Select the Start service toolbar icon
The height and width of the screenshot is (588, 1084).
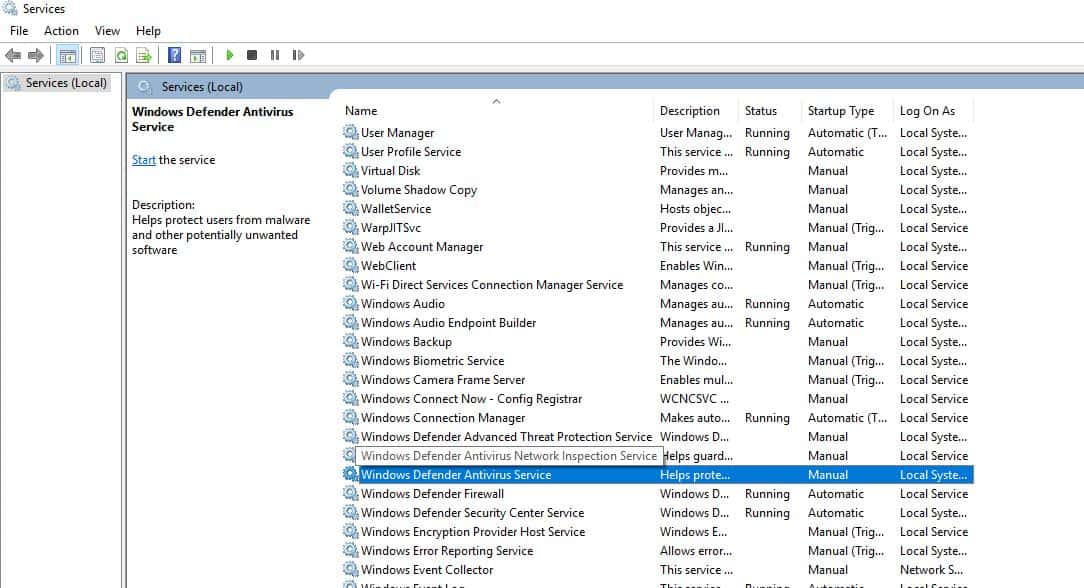click(230, 55)
